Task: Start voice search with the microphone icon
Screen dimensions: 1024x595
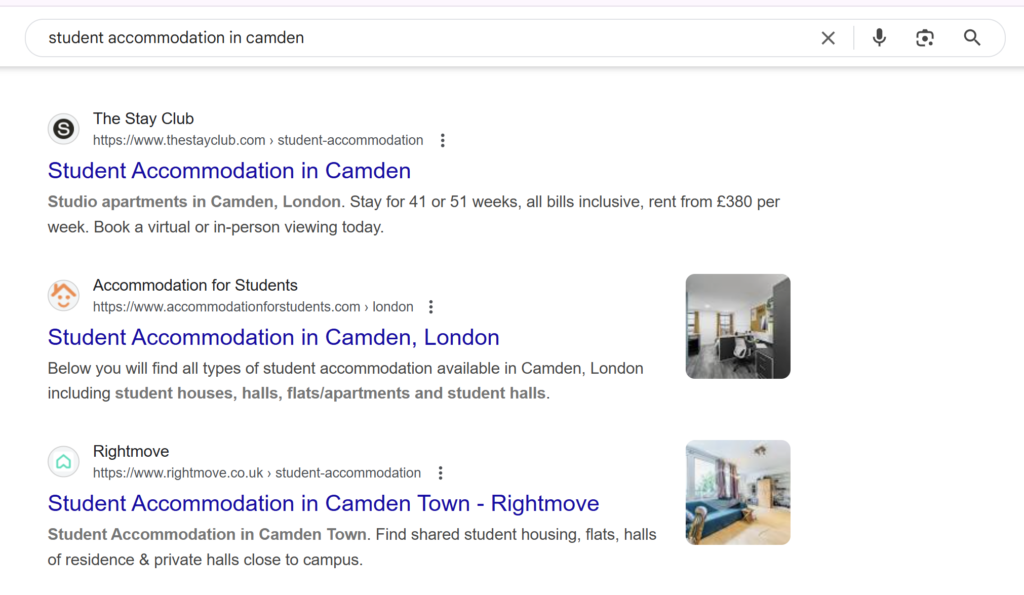Action: 879,38
